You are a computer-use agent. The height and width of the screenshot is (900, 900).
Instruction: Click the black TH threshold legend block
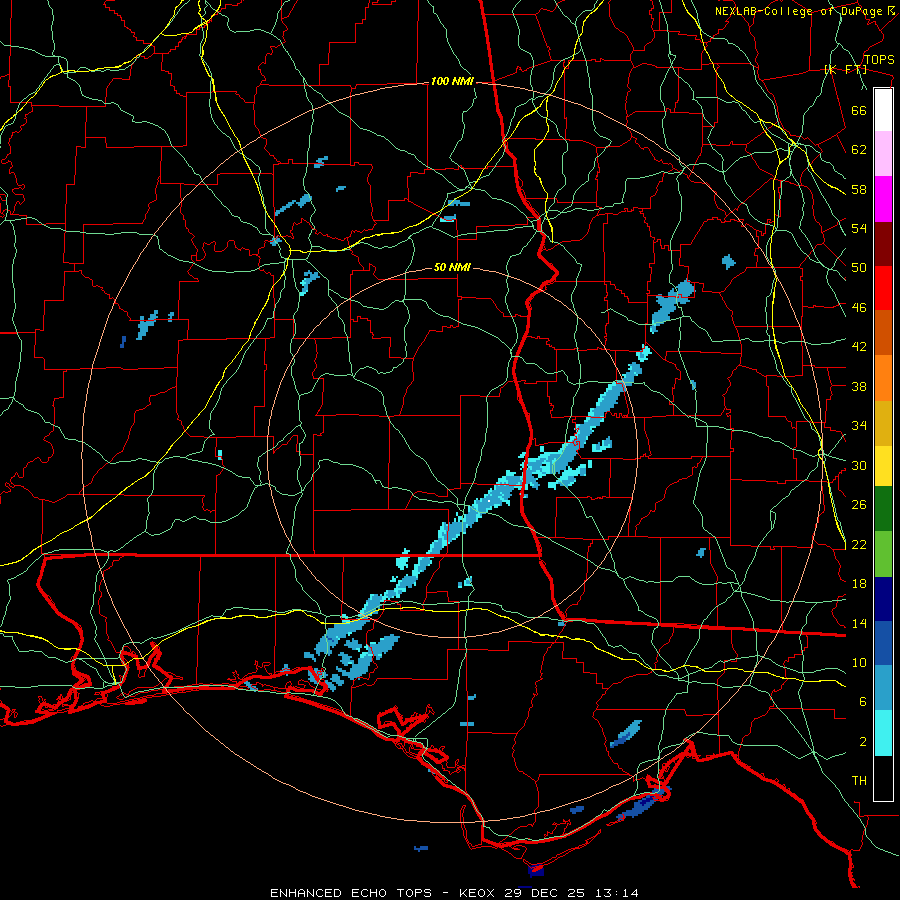(883, 778)
